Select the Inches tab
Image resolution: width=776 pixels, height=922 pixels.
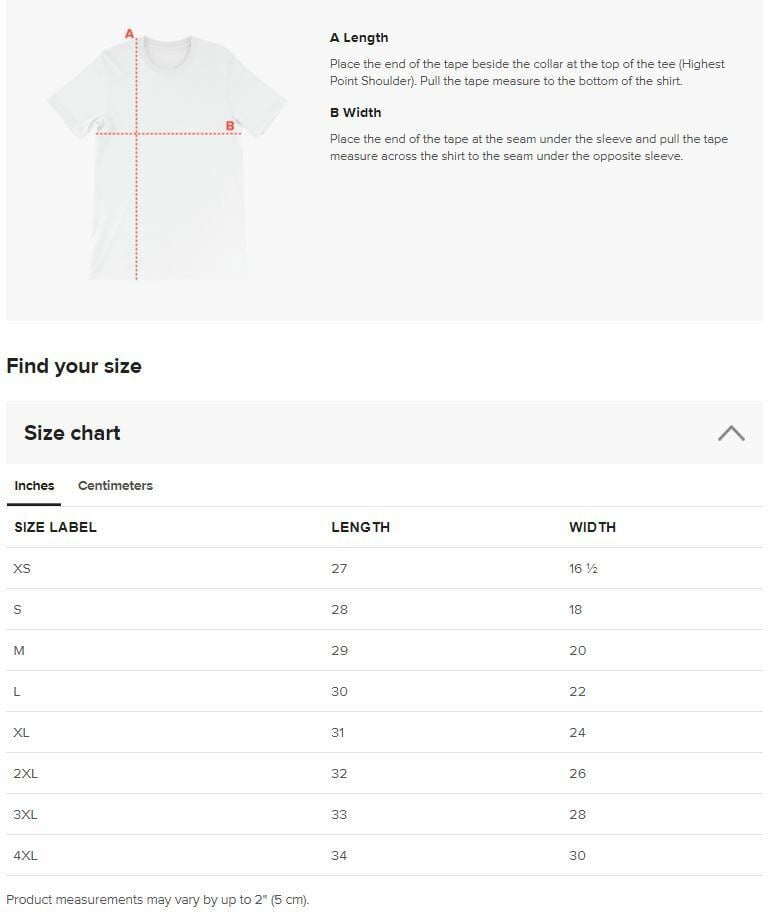click(34, 486)
